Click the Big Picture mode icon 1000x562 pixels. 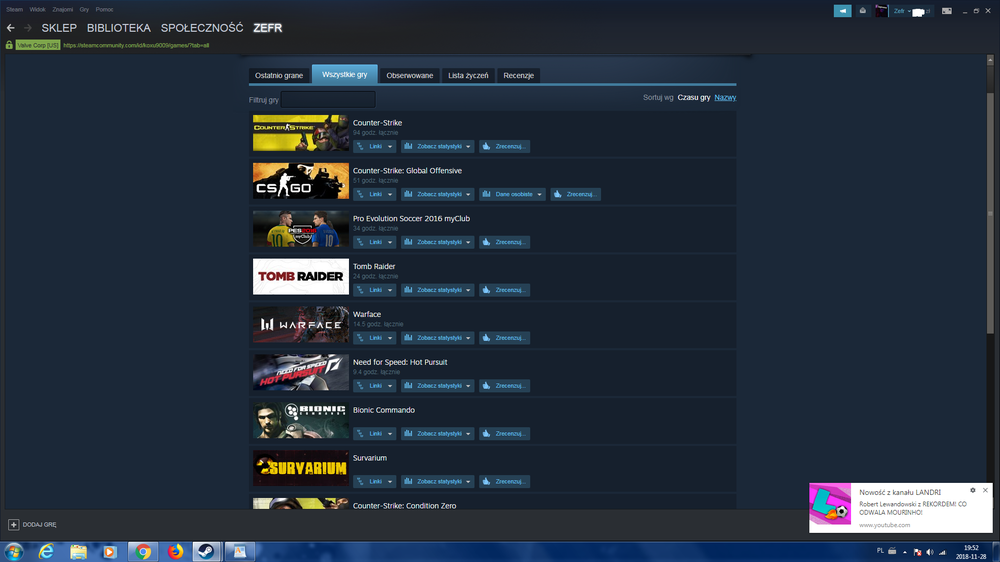click(x=947, y=11)
